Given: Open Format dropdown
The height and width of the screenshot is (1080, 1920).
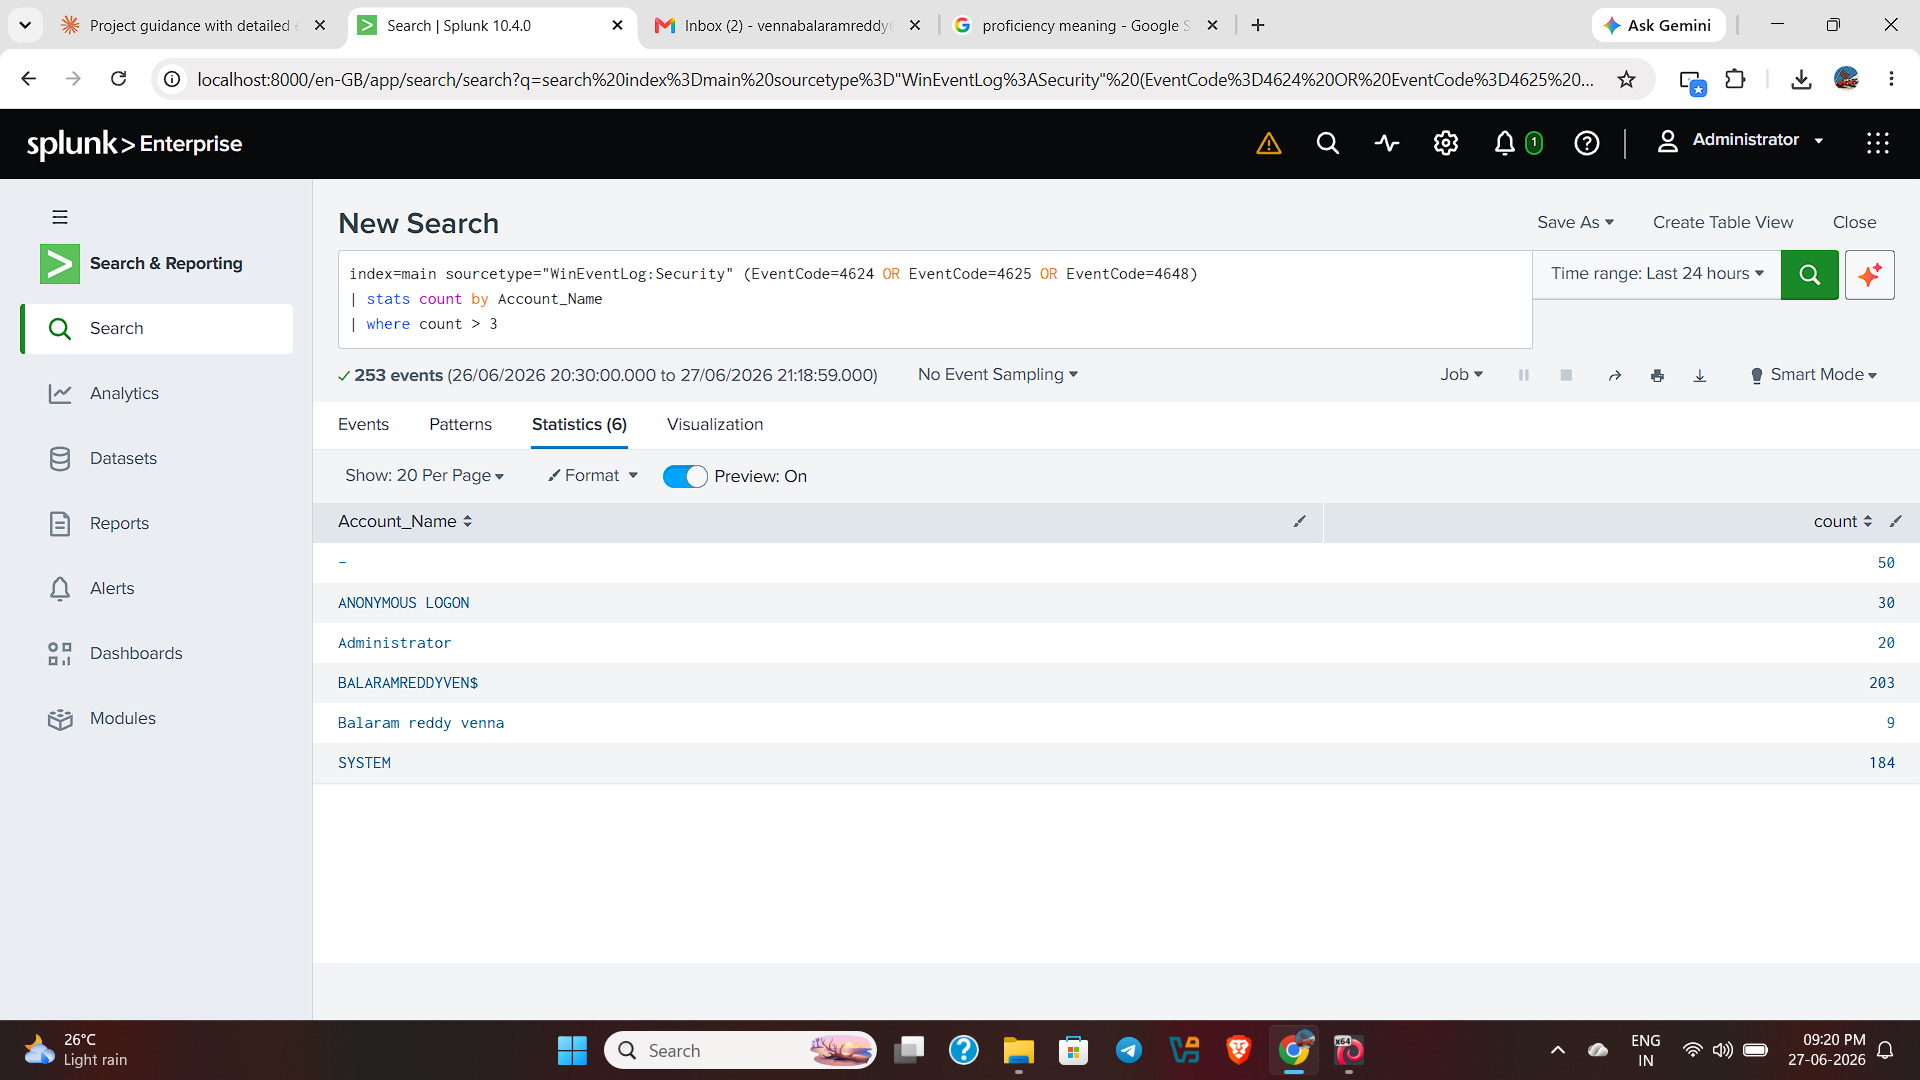Looking at the screenshot, I should (592, 476).
